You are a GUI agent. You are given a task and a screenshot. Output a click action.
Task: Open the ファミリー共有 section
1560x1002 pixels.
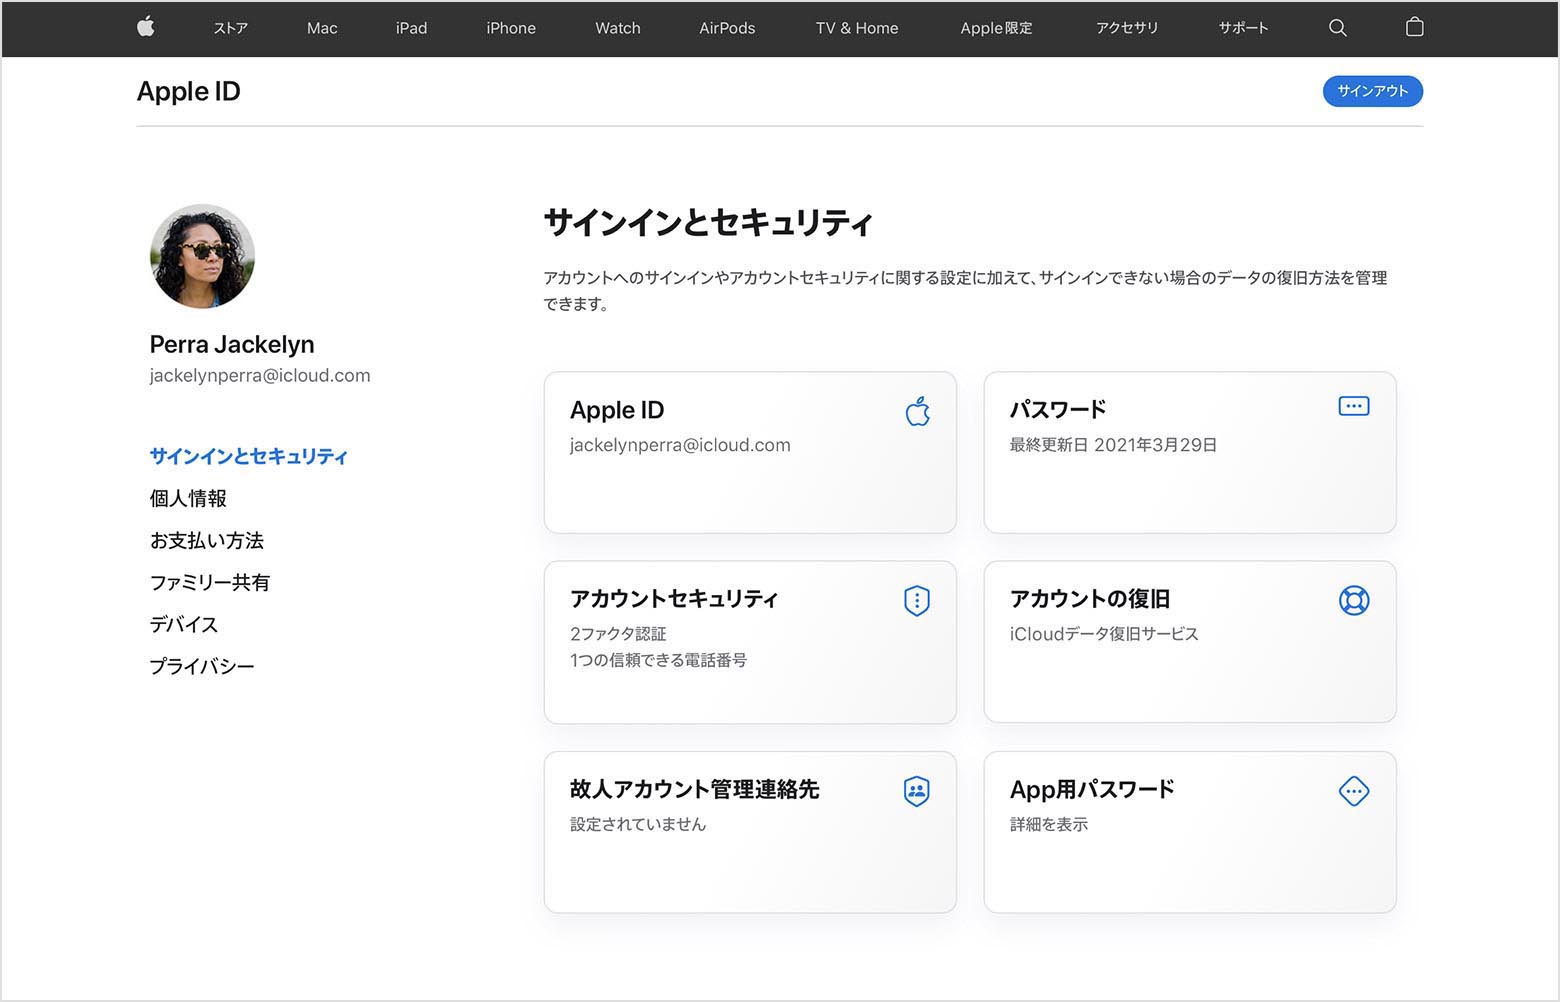(209, 582)
